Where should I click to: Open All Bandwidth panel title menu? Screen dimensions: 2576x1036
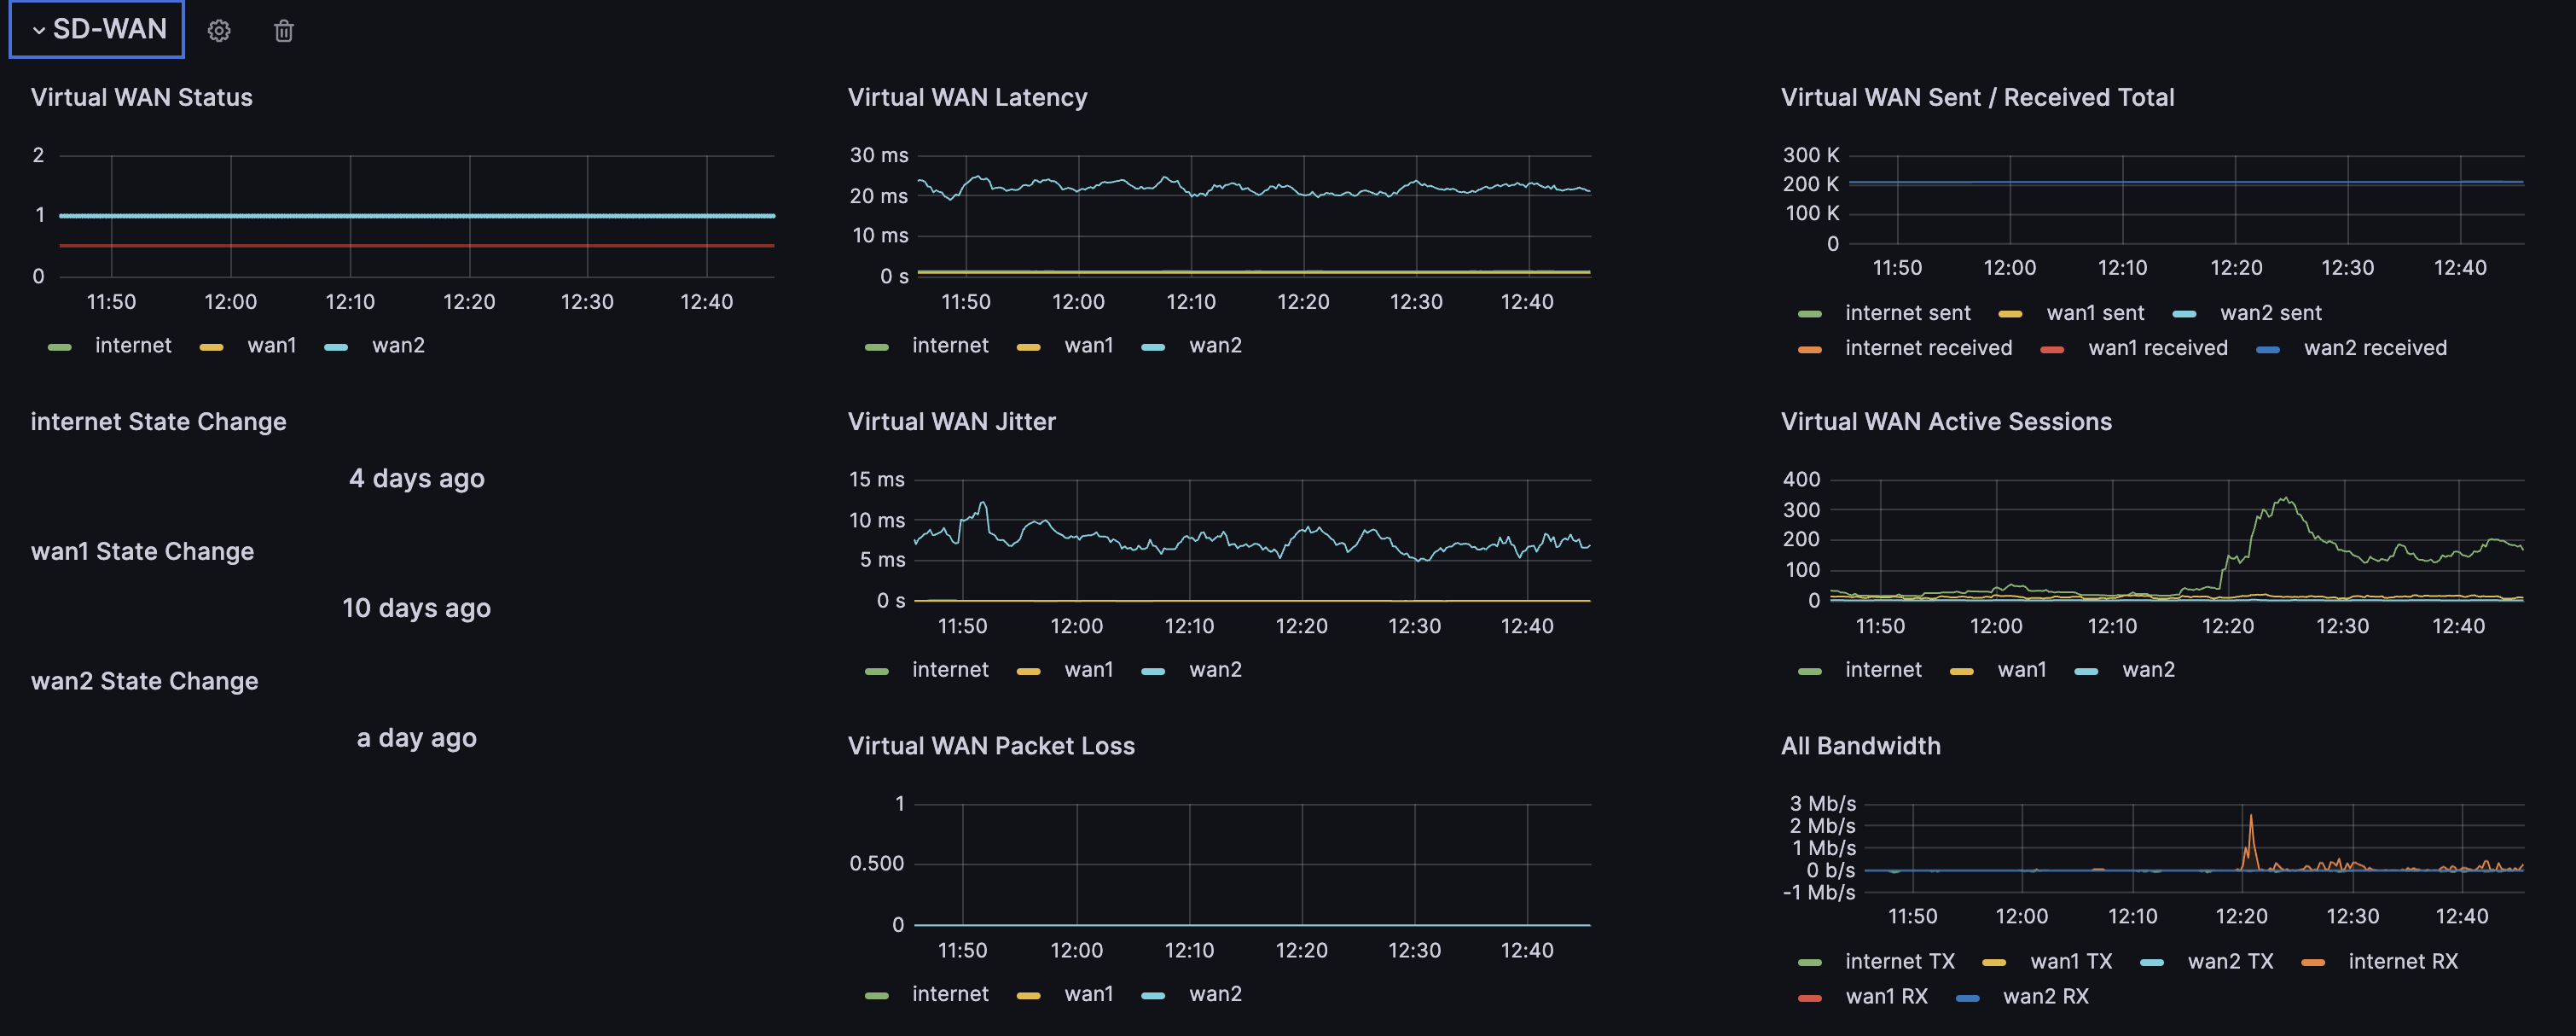tap(1860, 745)
